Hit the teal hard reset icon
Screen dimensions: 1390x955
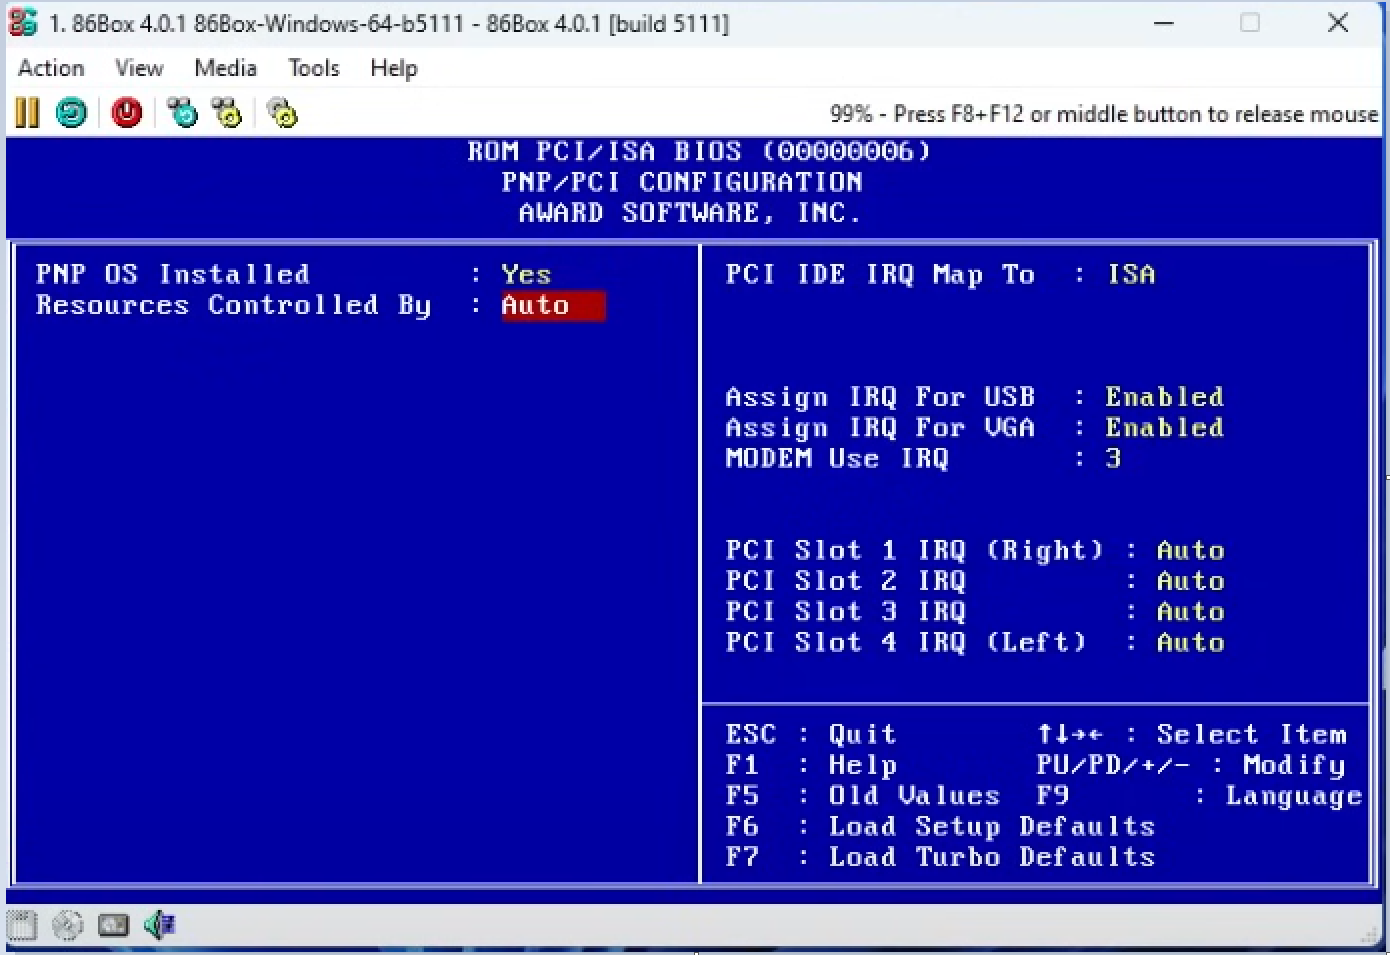click(x=71, y=113)
